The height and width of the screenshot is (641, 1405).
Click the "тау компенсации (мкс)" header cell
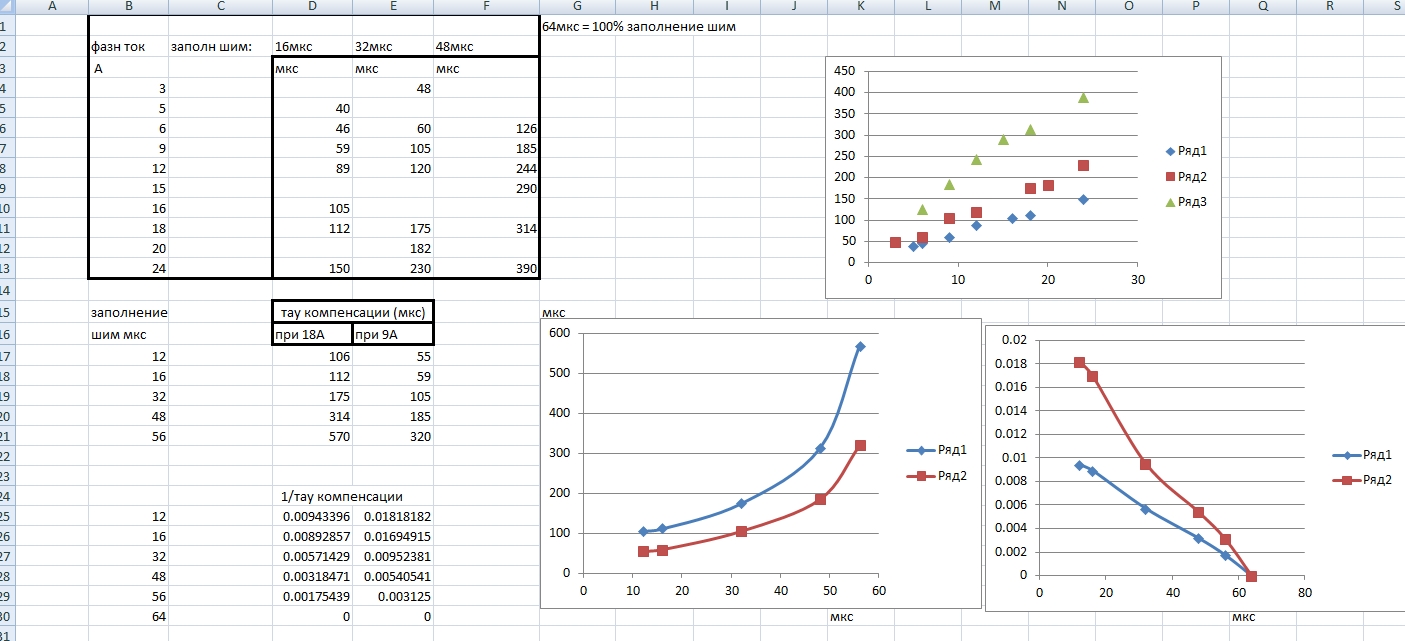point(353,312)
